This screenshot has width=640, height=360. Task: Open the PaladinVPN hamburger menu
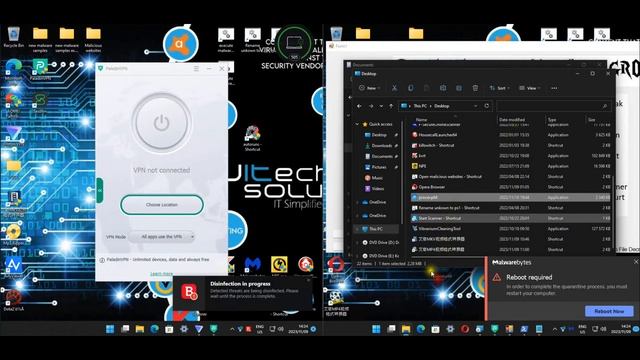tap(196, 69)
